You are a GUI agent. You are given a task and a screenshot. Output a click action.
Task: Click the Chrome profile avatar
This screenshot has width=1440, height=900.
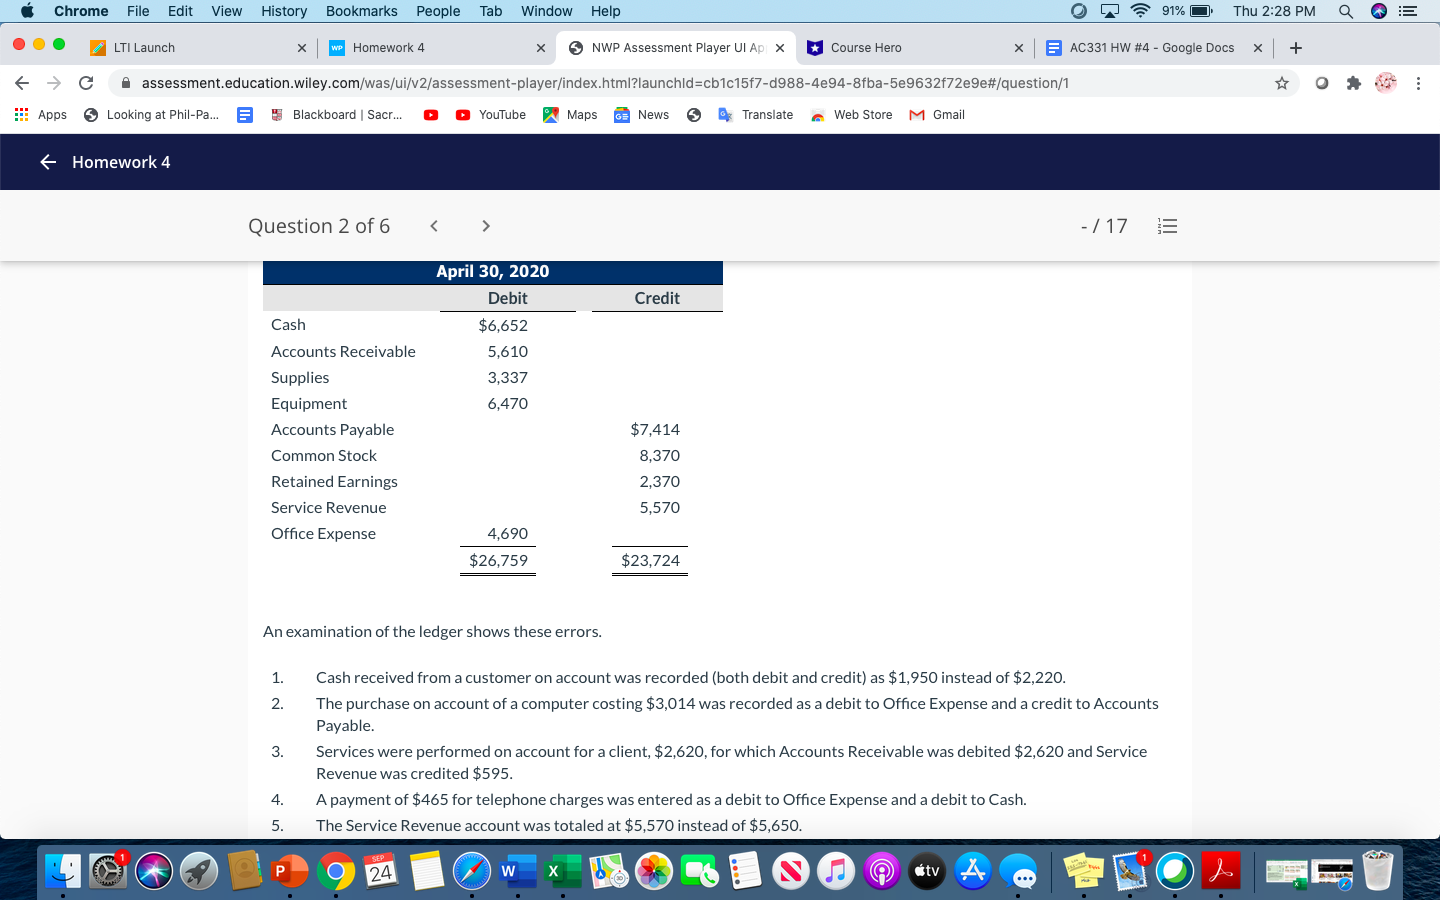tap(1385, 85)
